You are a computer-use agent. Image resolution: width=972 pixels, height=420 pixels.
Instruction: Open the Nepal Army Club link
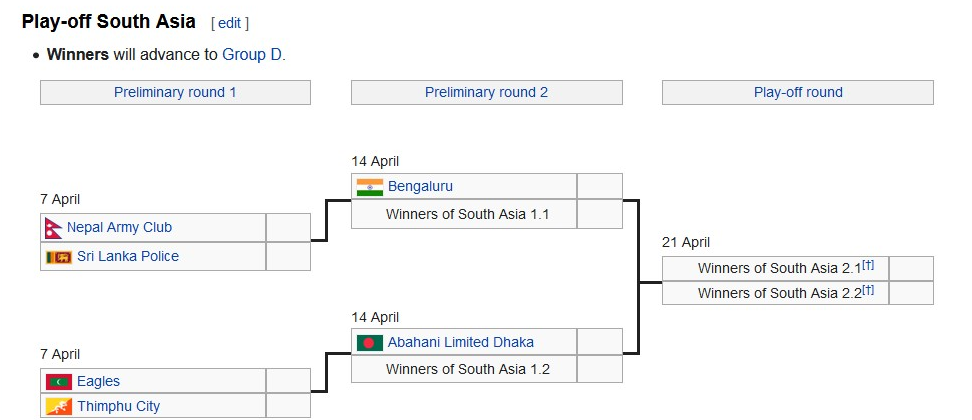coord(119,228)
